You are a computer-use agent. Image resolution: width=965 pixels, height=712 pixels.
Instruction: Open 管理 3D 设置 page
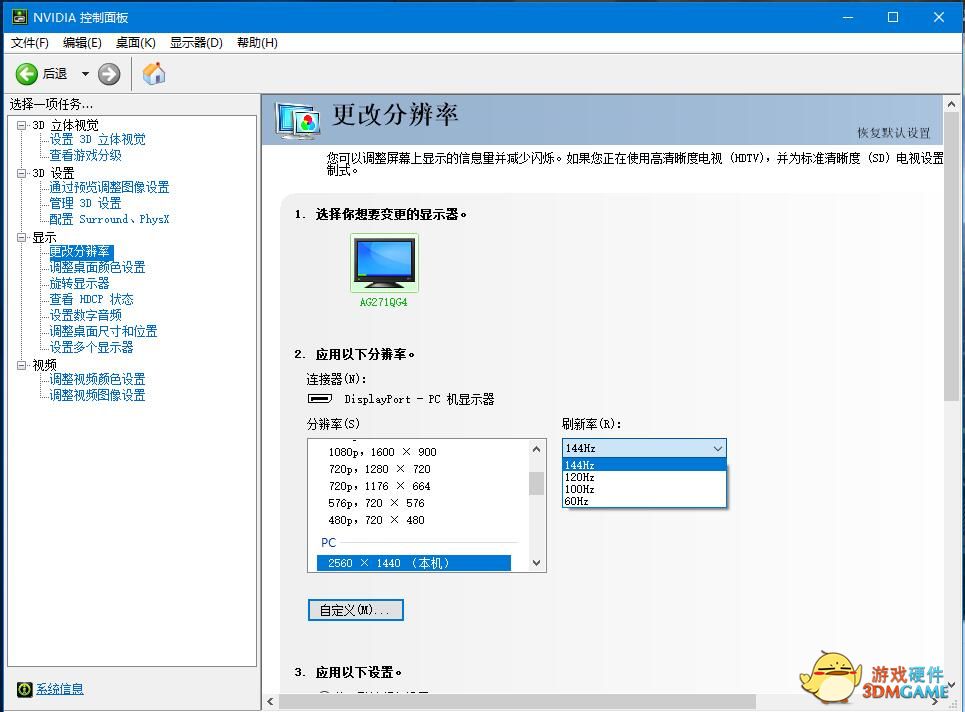click(86, 204)
